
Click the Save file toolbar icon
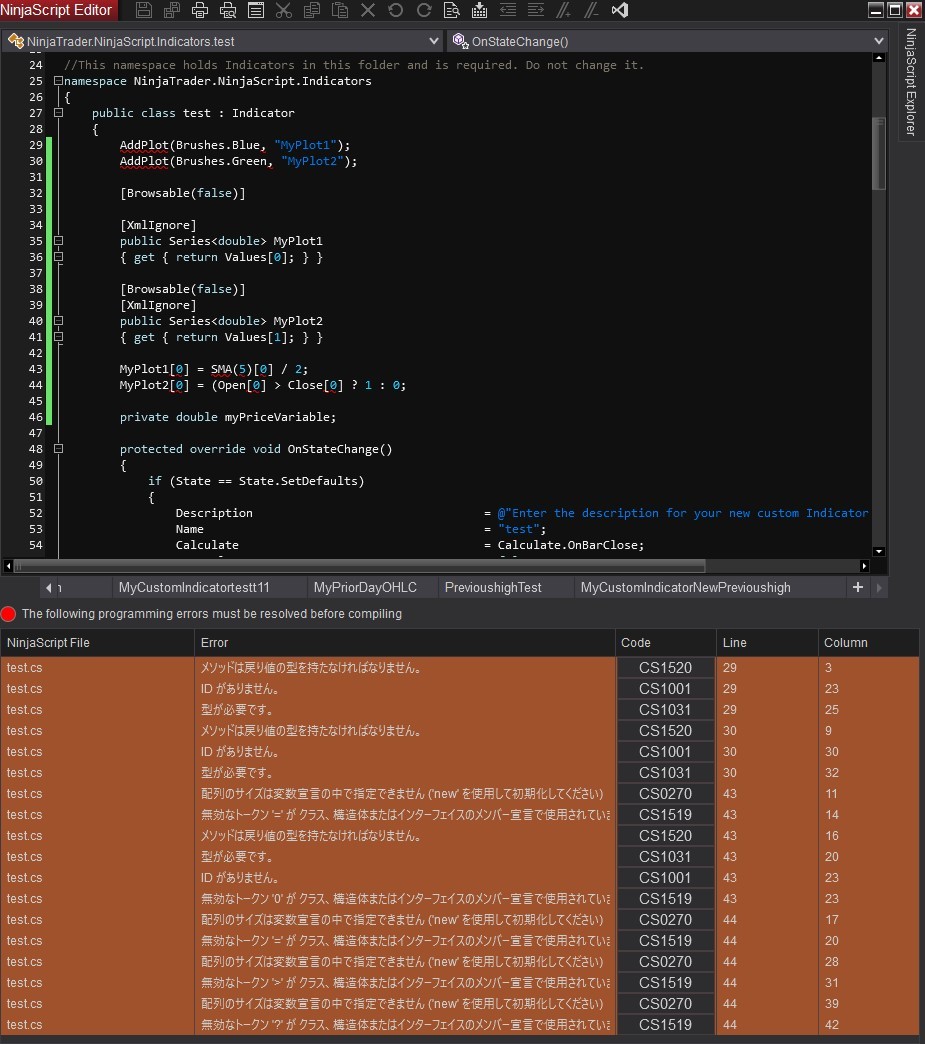tap(144, 10)
